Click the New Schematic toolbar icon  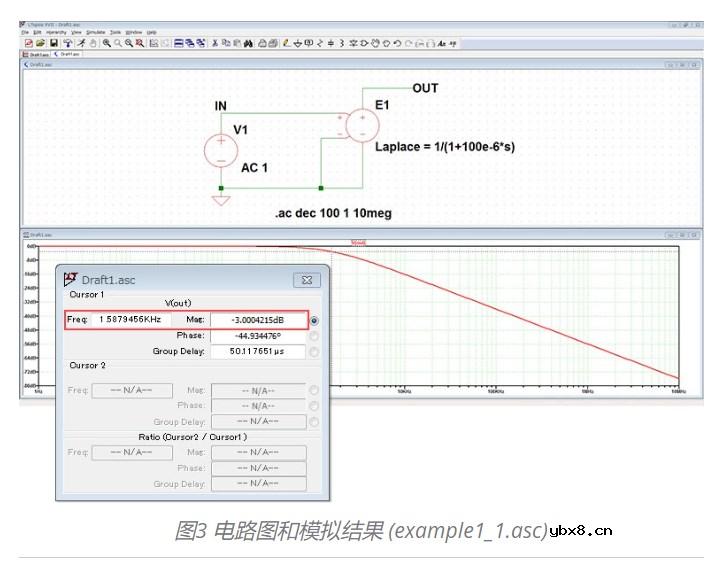(x=29, y=43)
